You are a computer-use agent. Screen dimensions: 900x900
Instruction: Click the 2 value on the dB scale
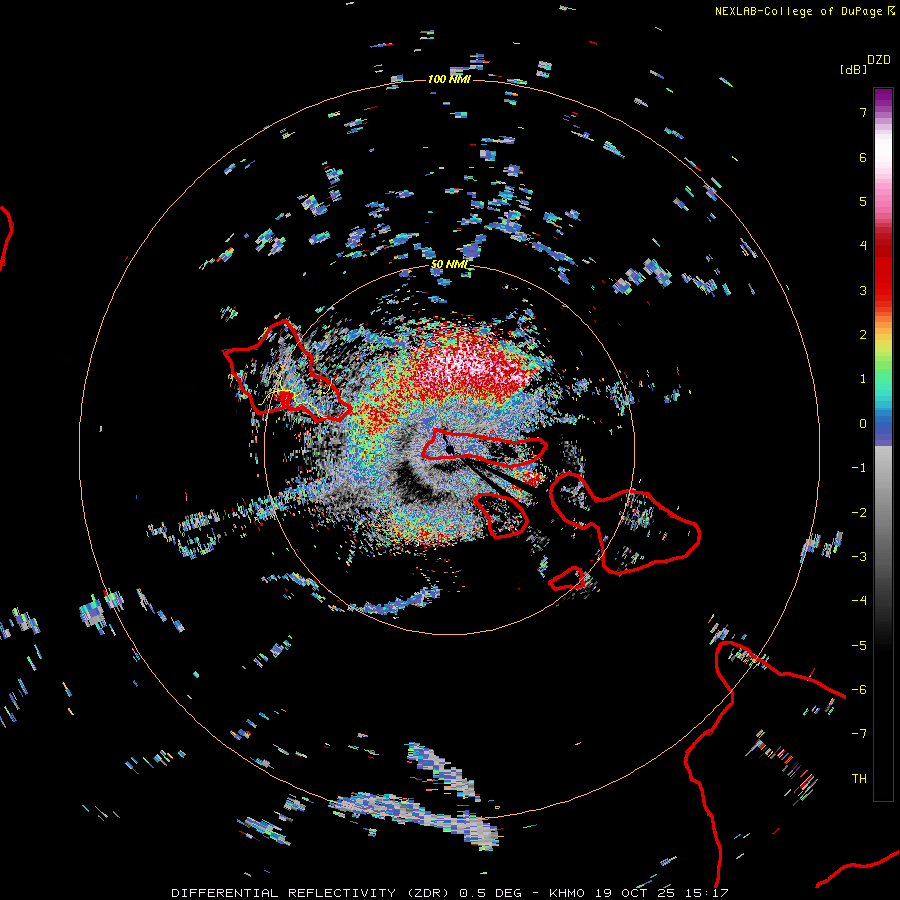(x=863, y=335)
